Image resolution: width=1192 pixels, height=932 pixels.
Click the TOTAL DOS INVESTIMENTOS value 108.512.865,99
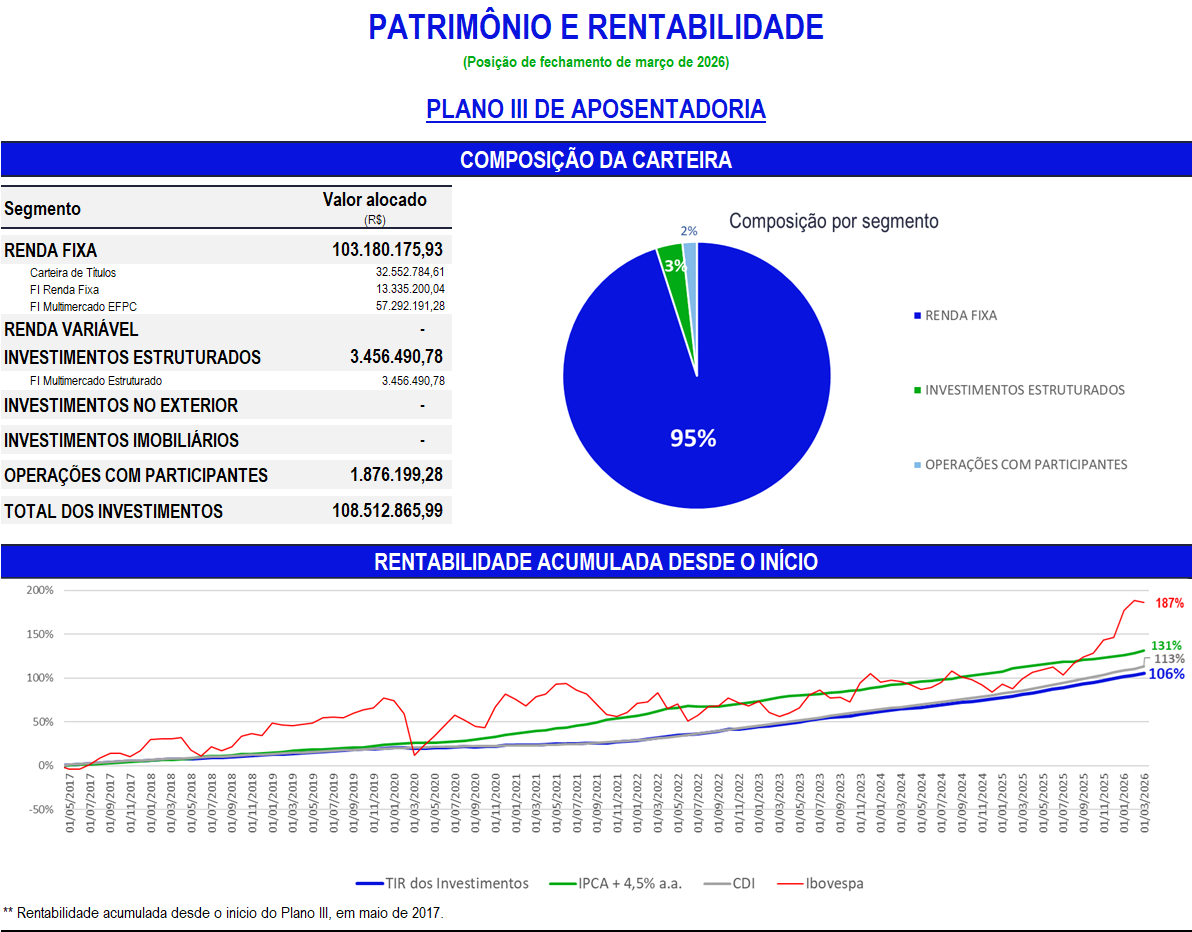388,511
